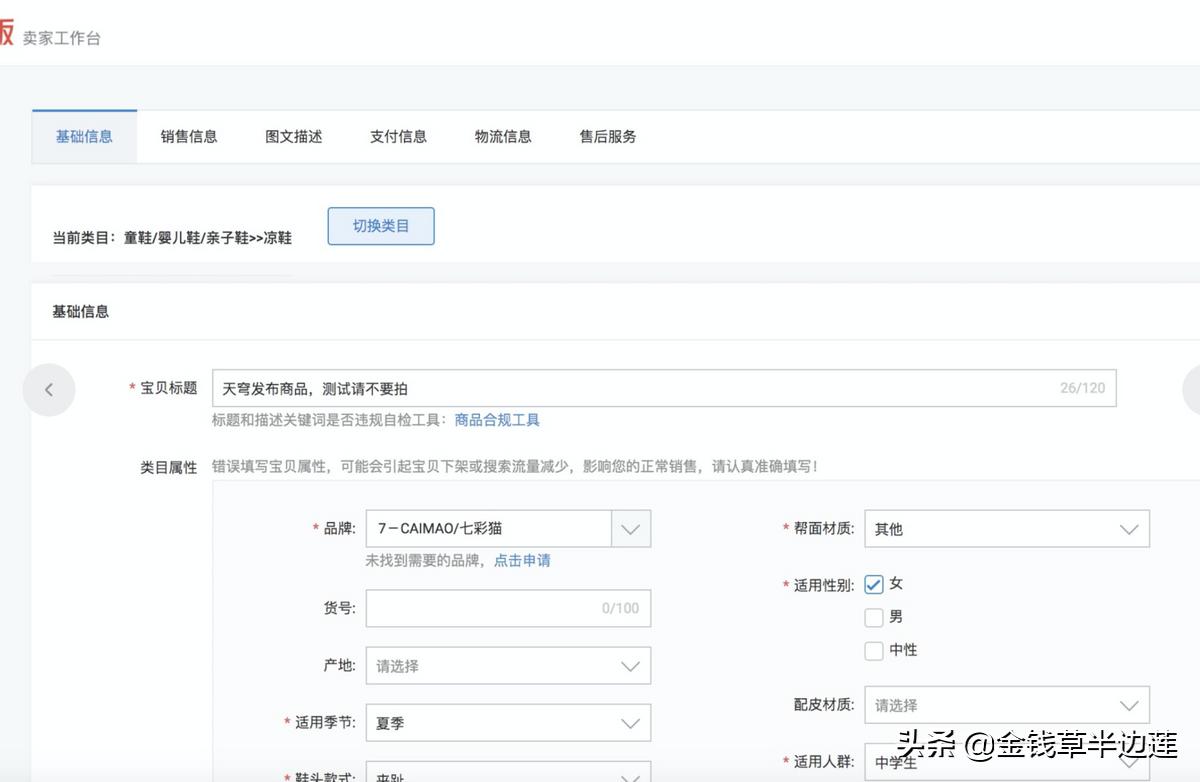This screenshot has width=1200, height=782.
Task: Uncheck the 女 gender checkbox
Action: click(874, 583)
